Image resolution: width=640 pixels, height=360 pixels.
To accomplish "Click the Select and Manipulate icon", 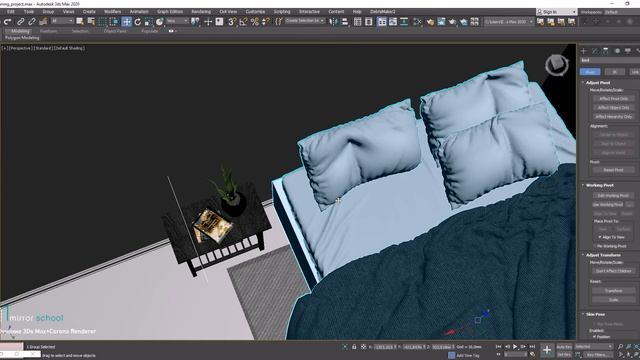I will pos(208,22).
